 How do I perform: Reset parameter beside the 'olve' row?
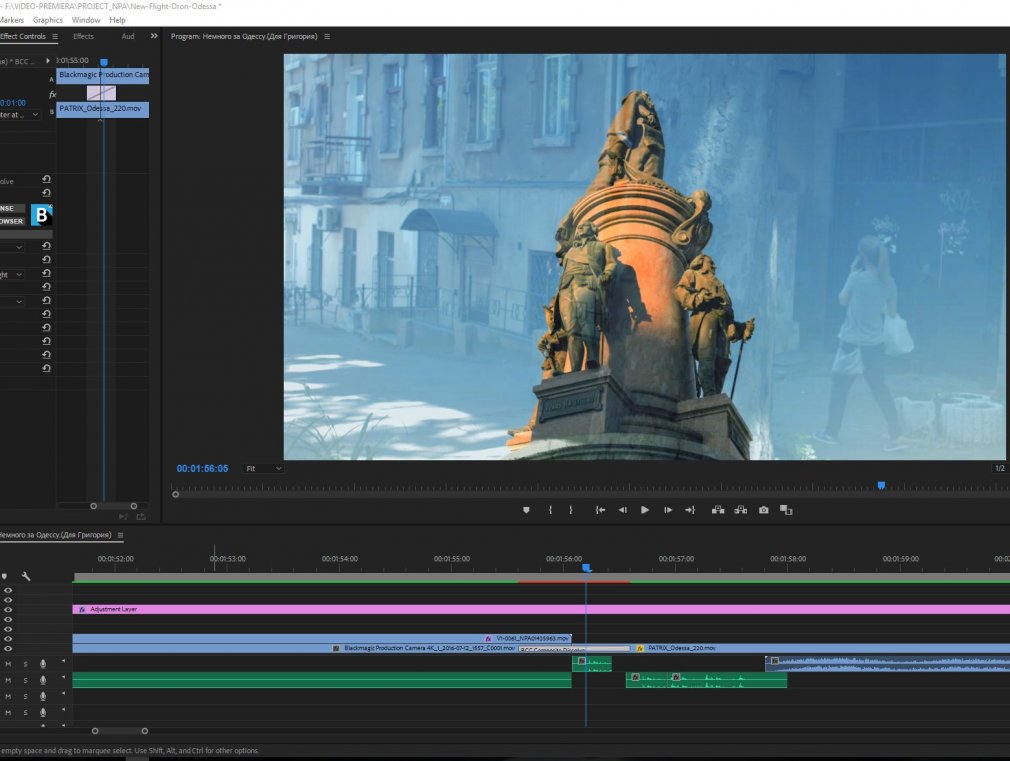pos(46,179)
